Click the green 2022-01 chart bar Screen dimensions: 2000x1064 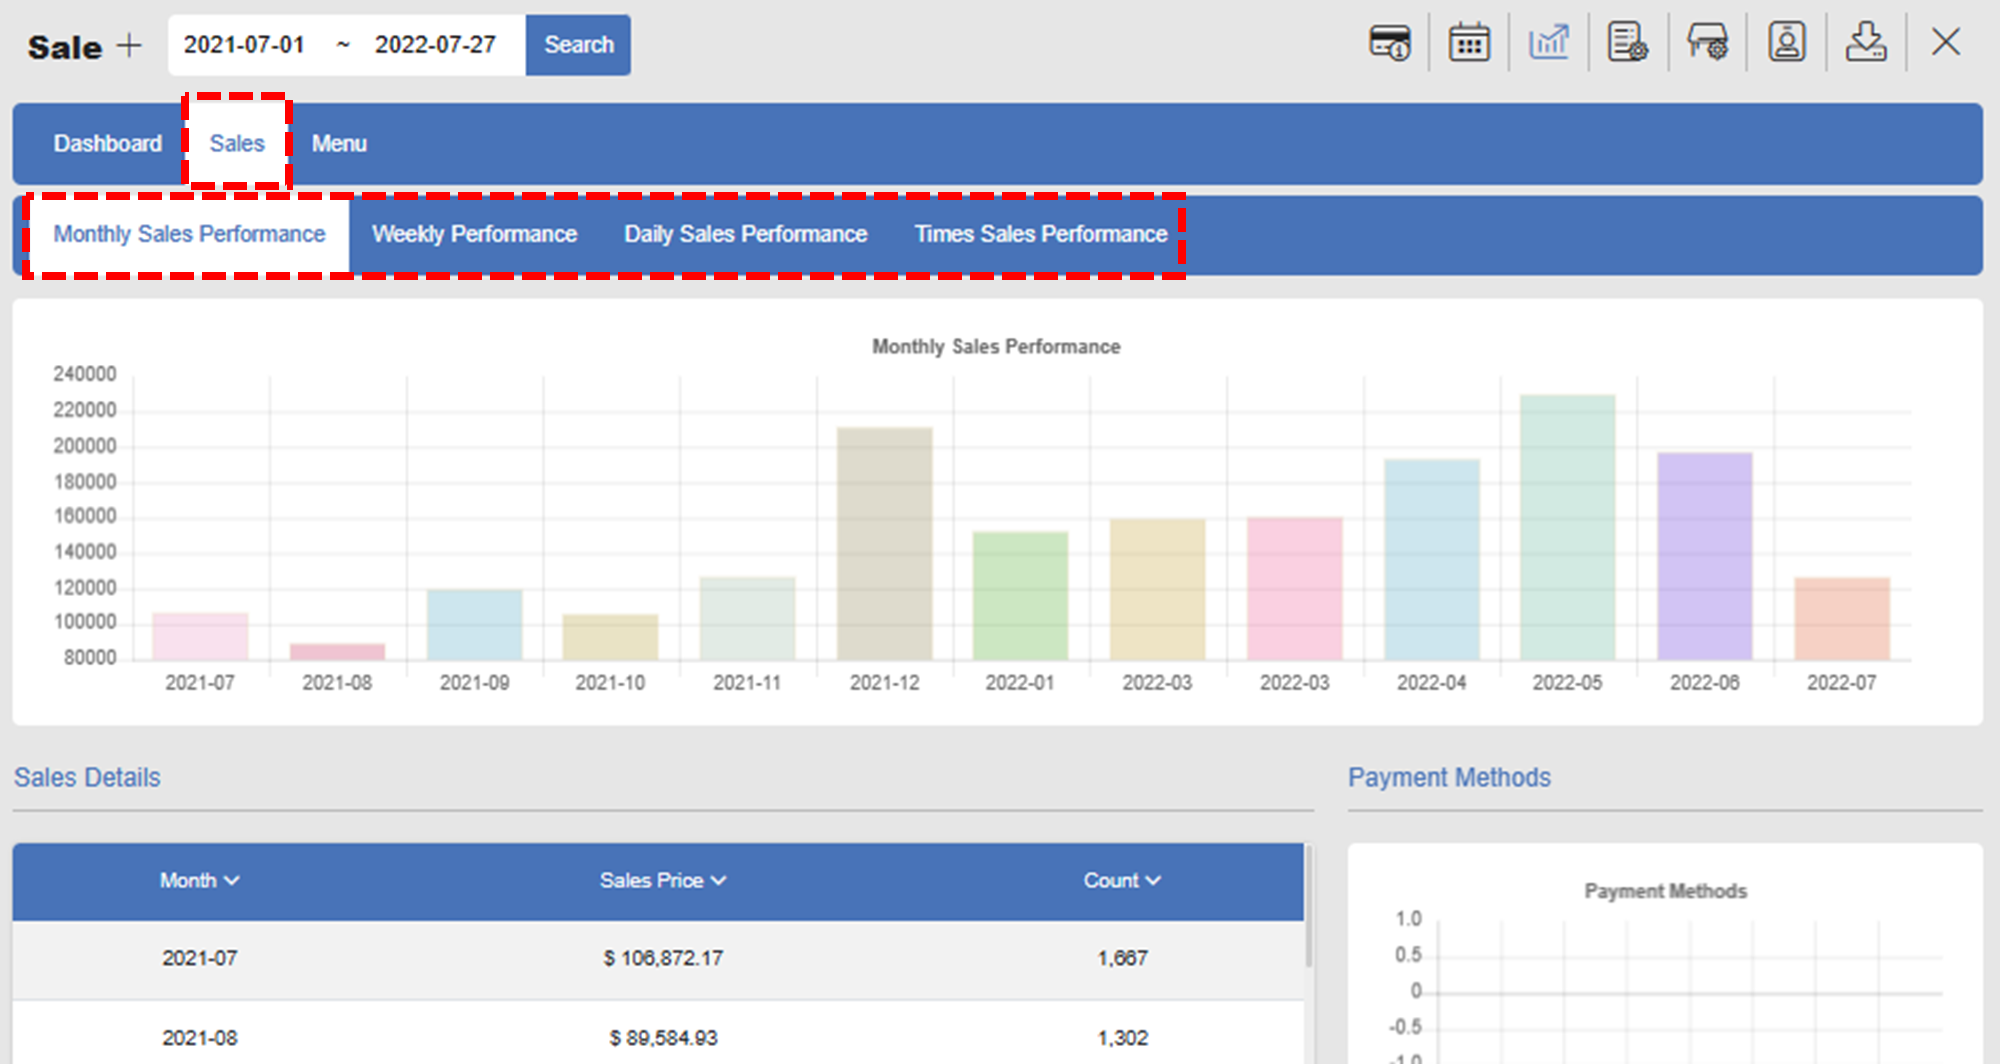click(1020, 595)
